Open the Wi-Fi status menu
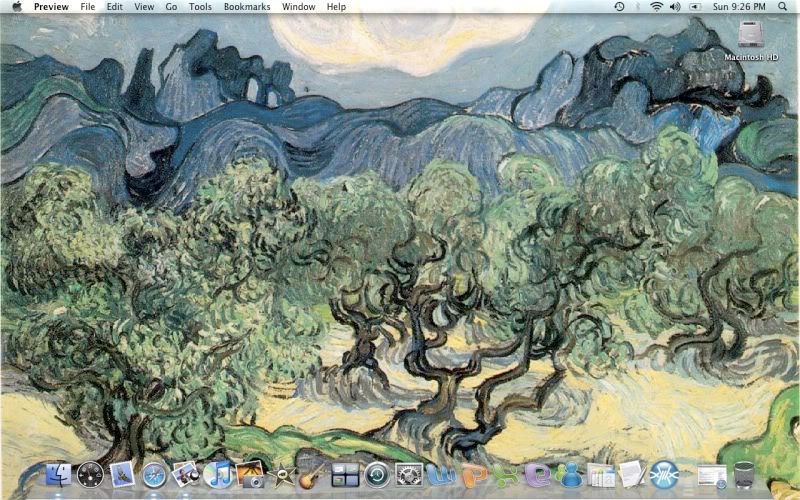This screenshot has width=800, height=500. [656, 7]
